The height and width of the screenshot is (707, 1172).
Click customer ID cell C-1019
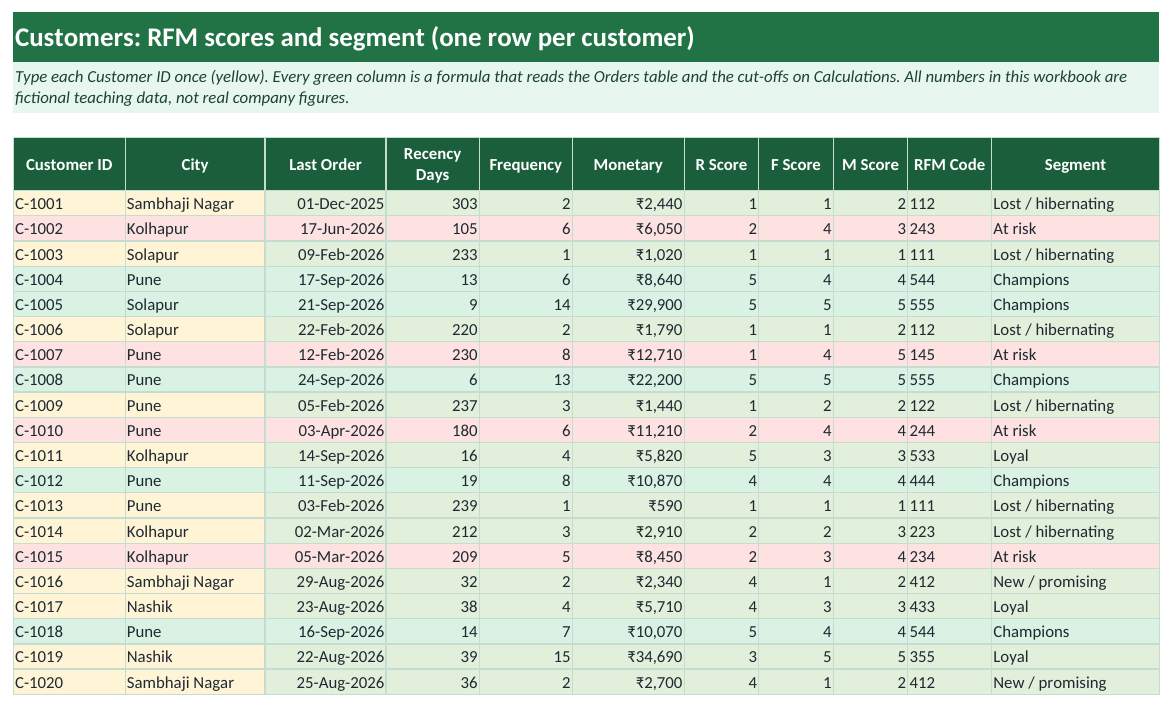tap(70, 657)
